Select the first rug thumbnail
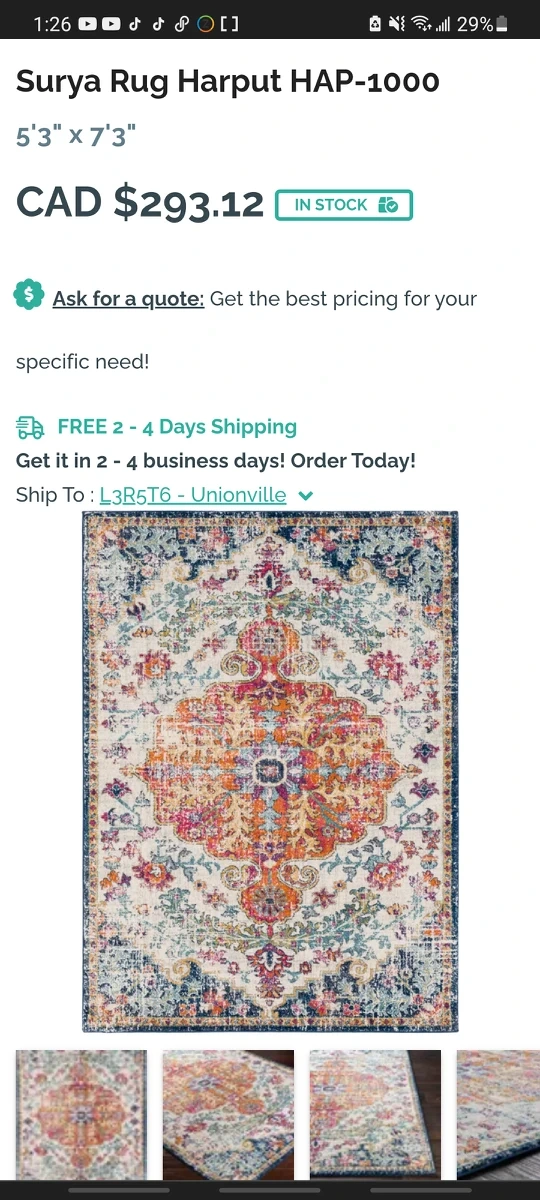The image size is (540, 1200). point(81,1113)
